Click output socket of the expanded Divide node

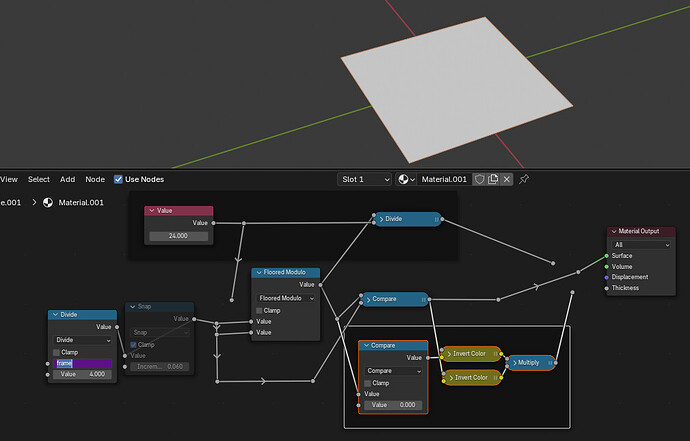click(117, 327)
